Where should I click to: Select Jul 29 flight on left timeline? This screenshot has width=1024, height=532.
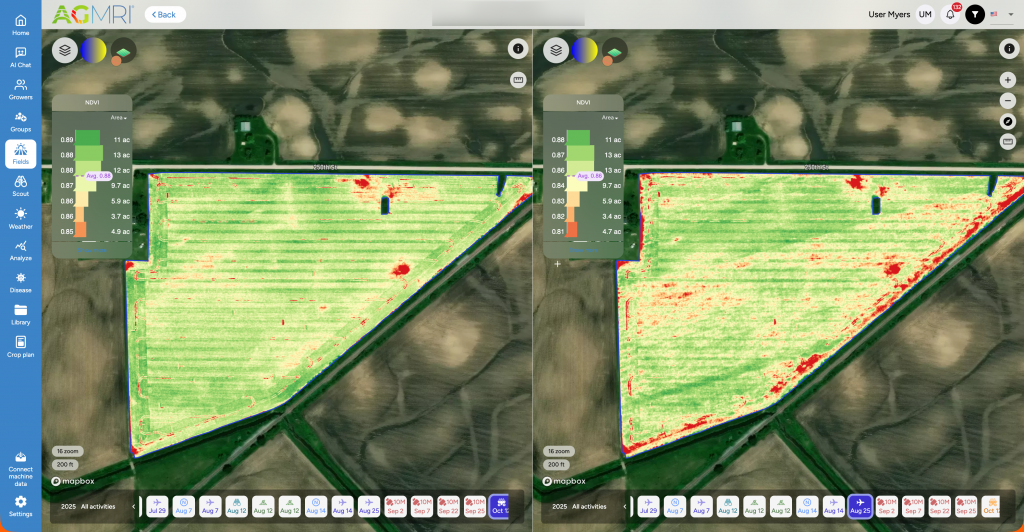(x=158, y=506)
